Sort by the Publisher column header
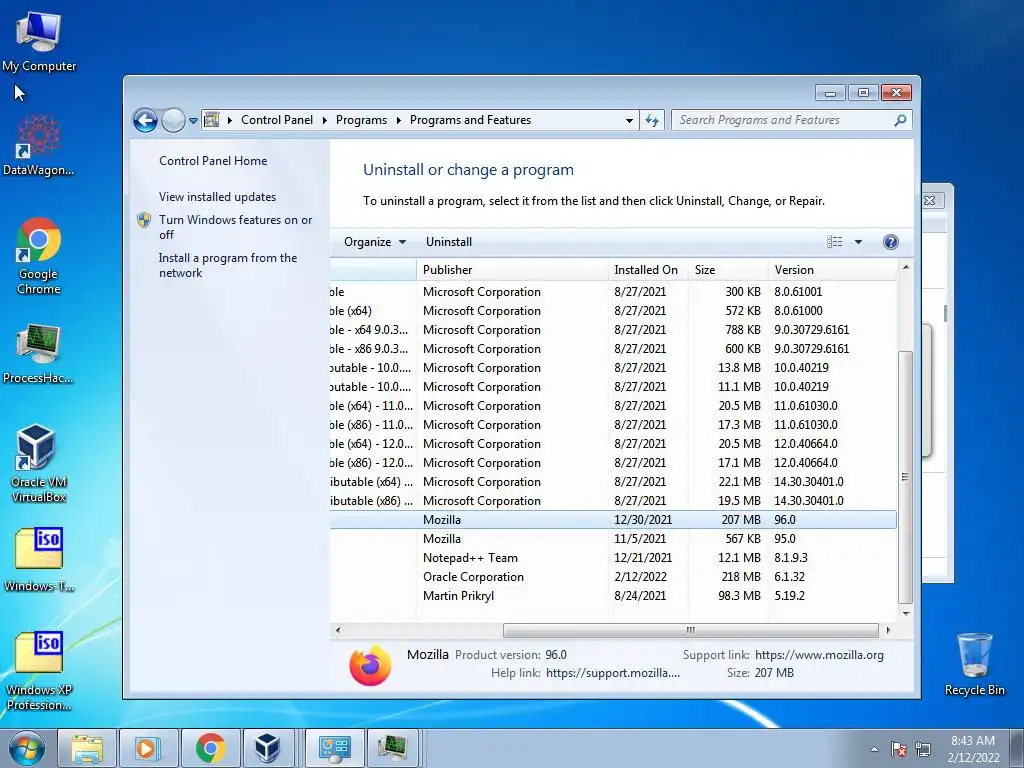Image resolution: width=1024 pixels, height=768 pixels. pos(512,270)
